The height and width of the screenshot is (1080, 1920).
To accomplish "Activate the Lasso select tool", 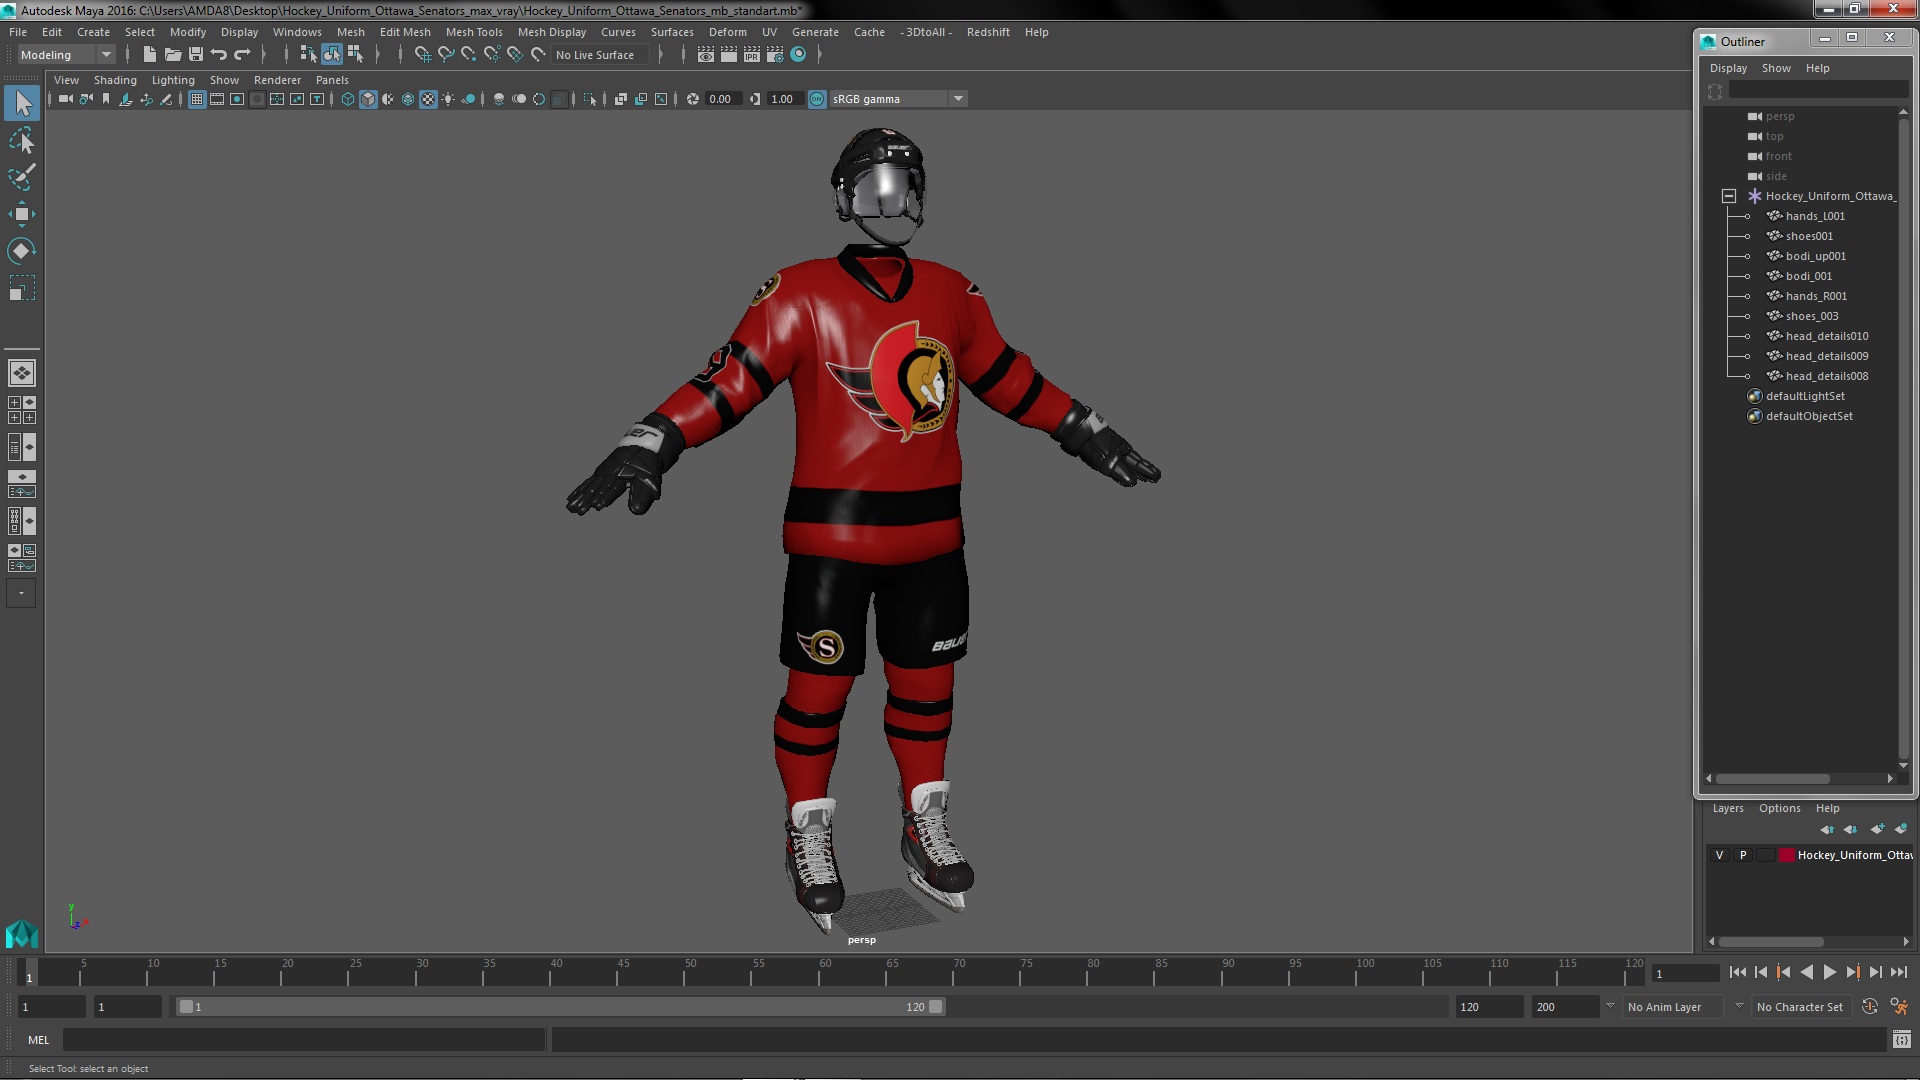I will point(22,140).
